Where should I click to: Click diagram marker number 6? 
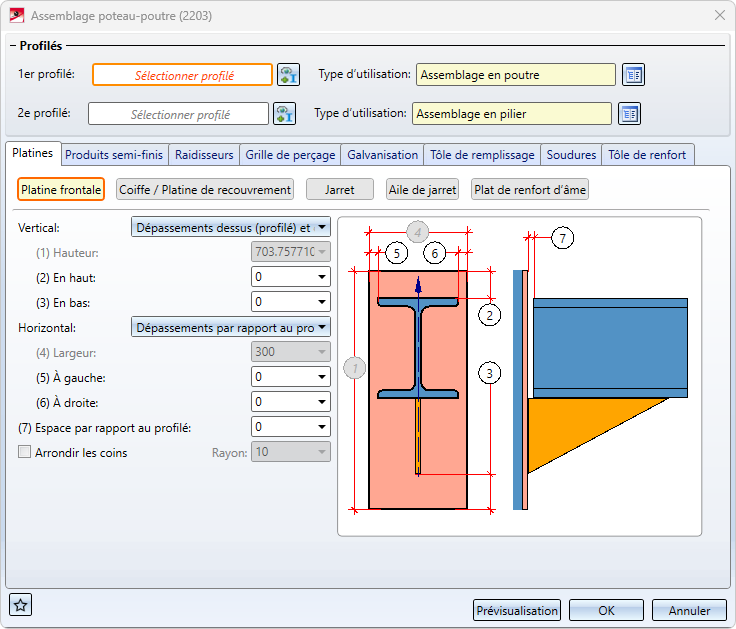coord(435,254)
